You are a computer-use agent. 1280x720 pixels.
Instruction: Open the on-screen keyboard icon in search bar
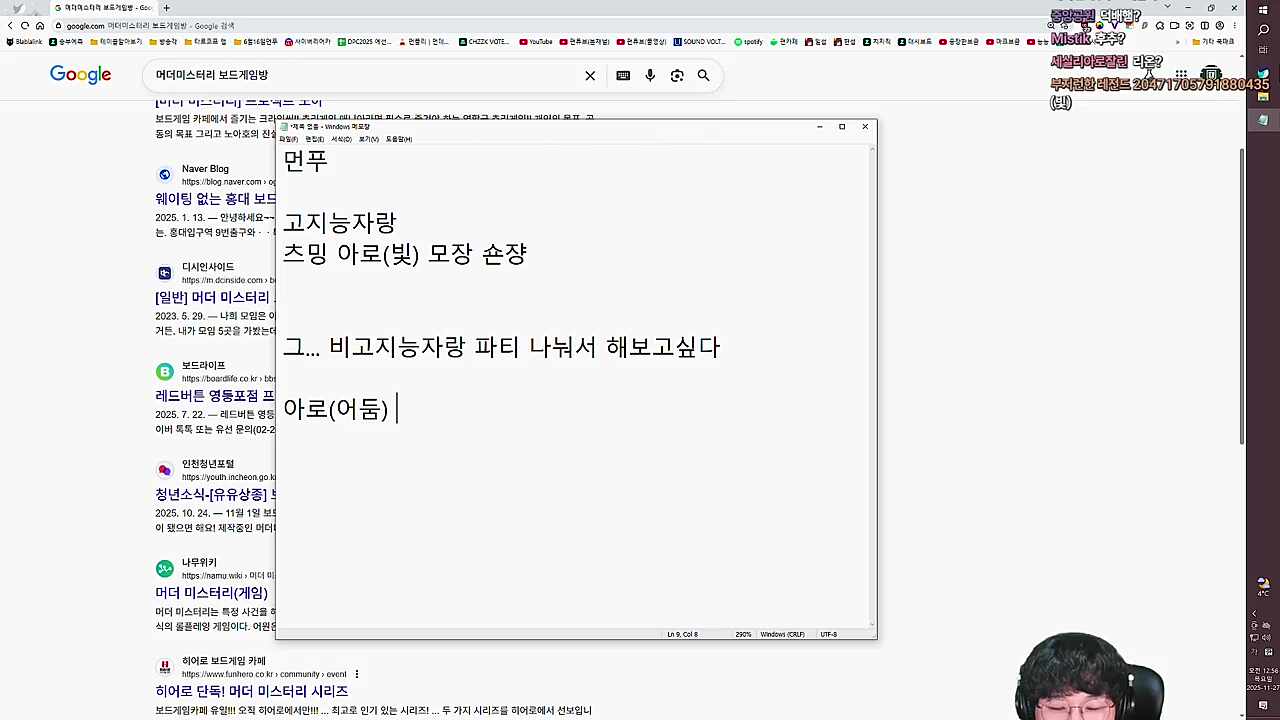(623, 75)
